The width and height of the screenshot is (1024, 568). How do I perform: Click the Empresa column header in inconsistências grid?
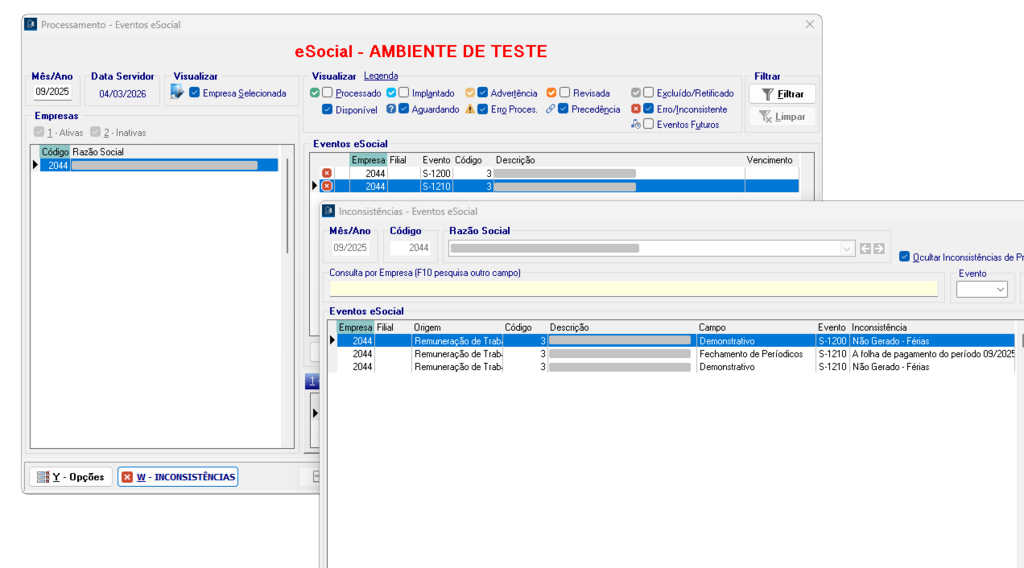[355, 327]
